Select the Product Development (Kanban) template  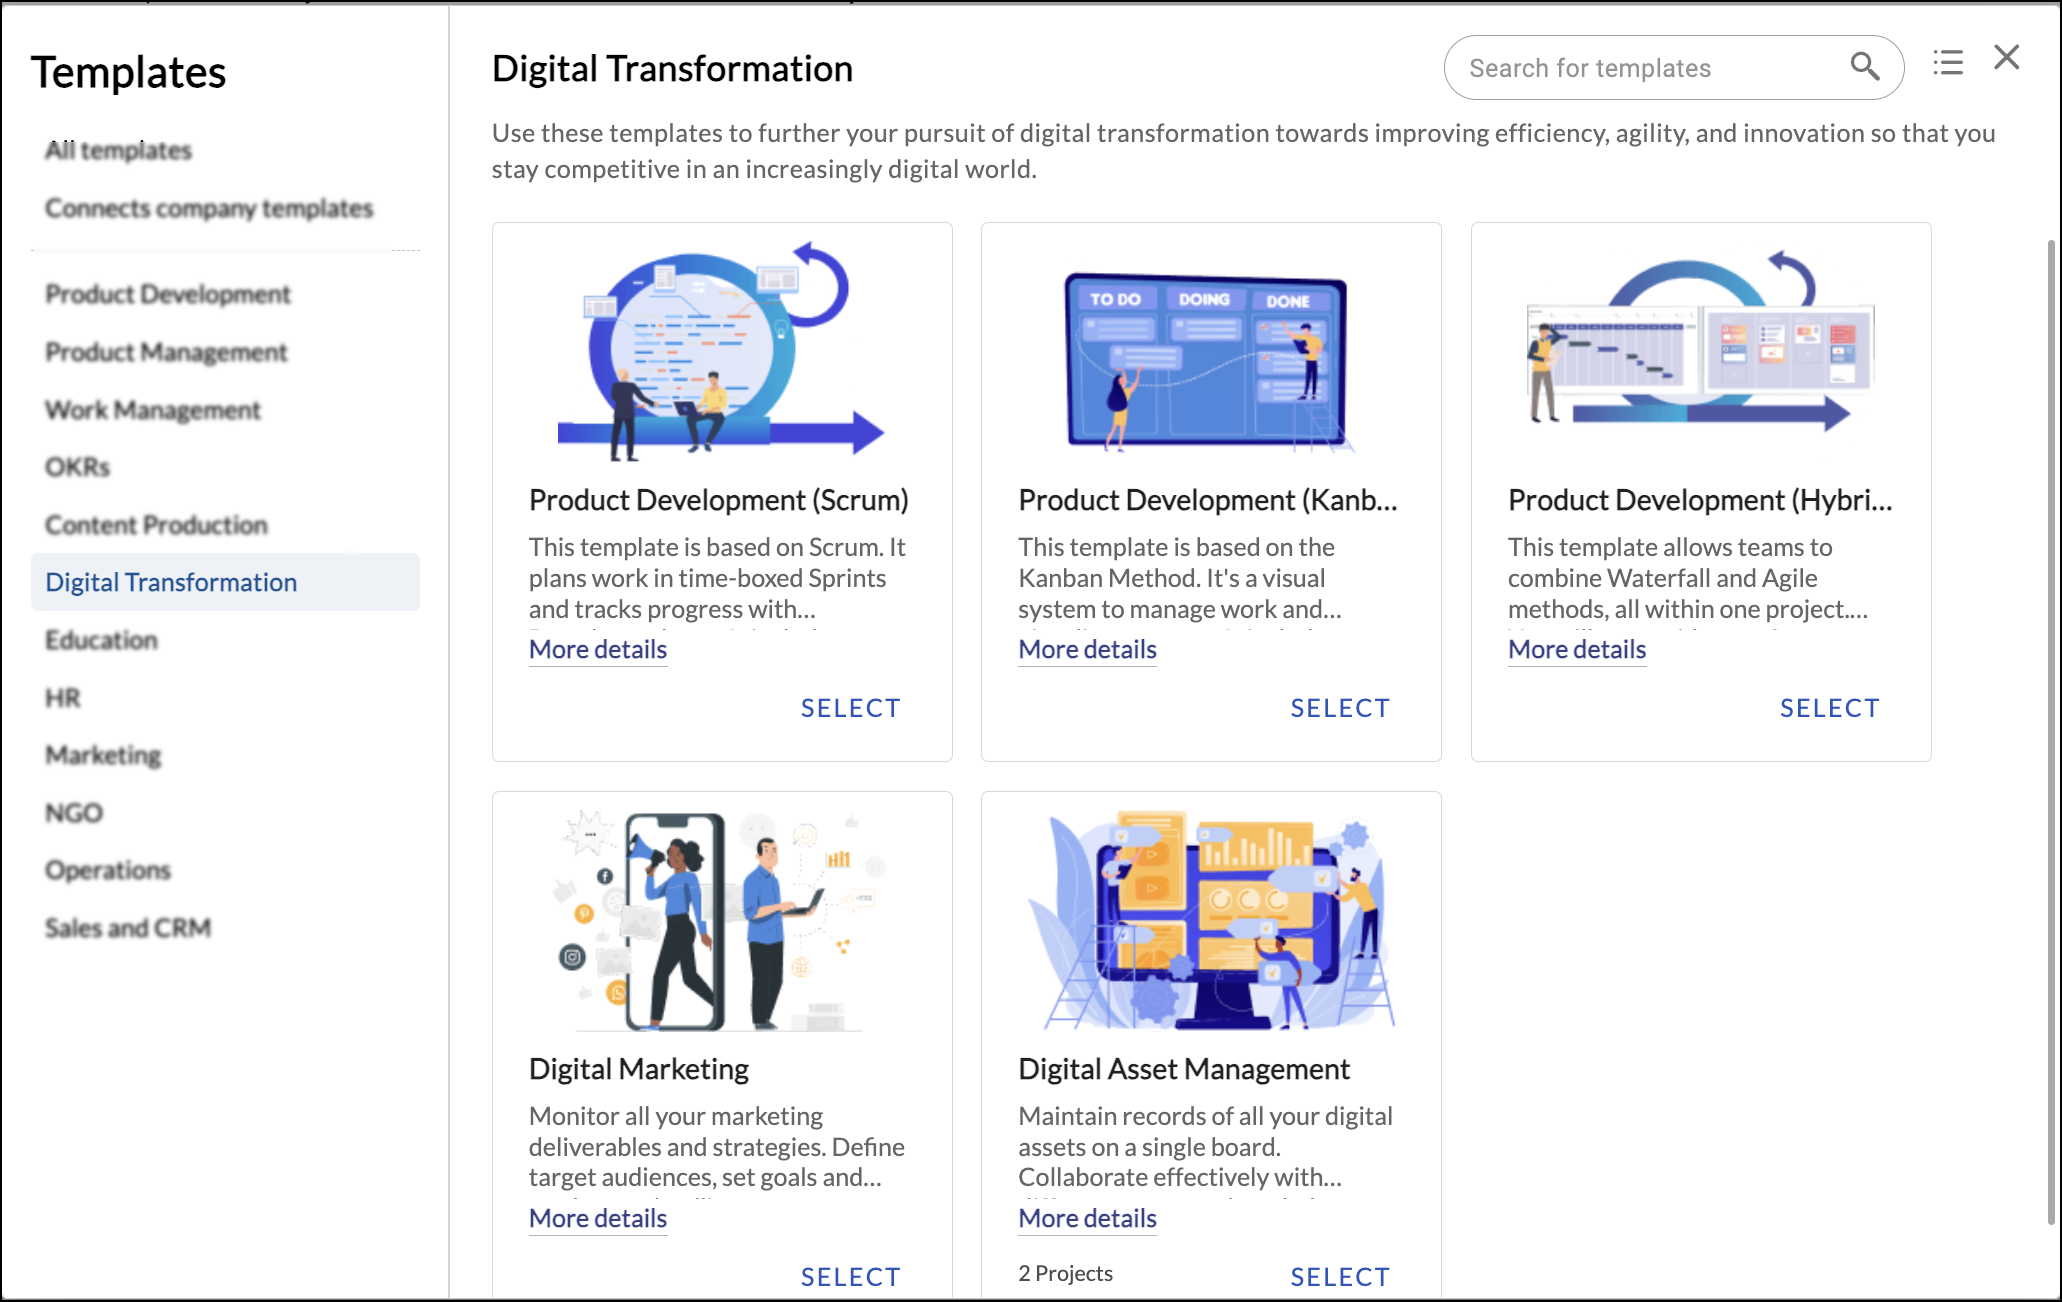(1339, 708)
